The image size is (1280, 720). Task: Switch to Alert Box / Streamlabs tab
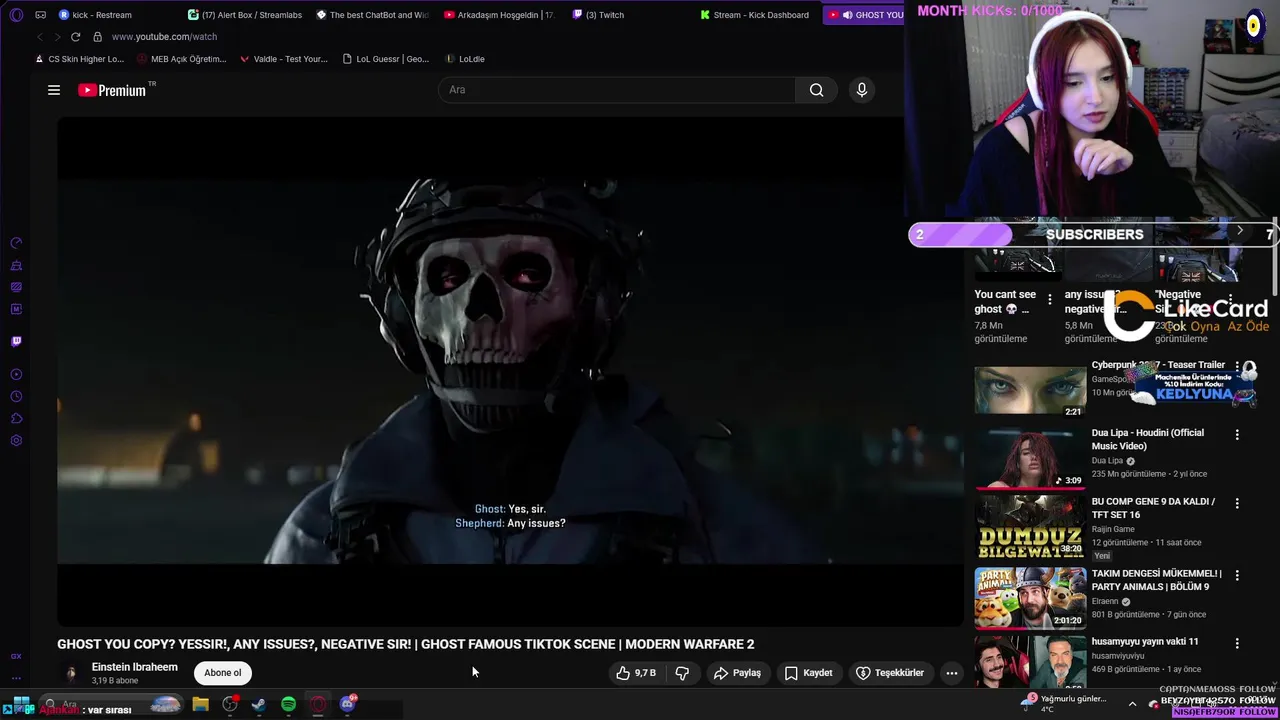(244, 15)
